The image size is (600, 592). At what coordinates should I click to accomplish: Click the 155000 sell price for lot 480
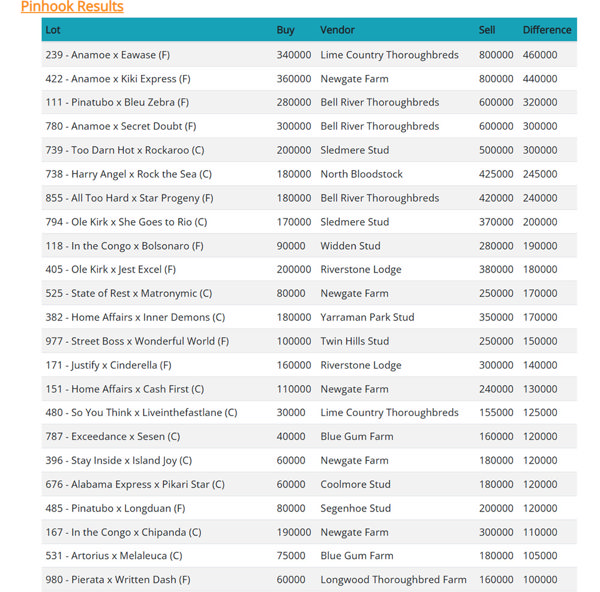click(496, 413)
